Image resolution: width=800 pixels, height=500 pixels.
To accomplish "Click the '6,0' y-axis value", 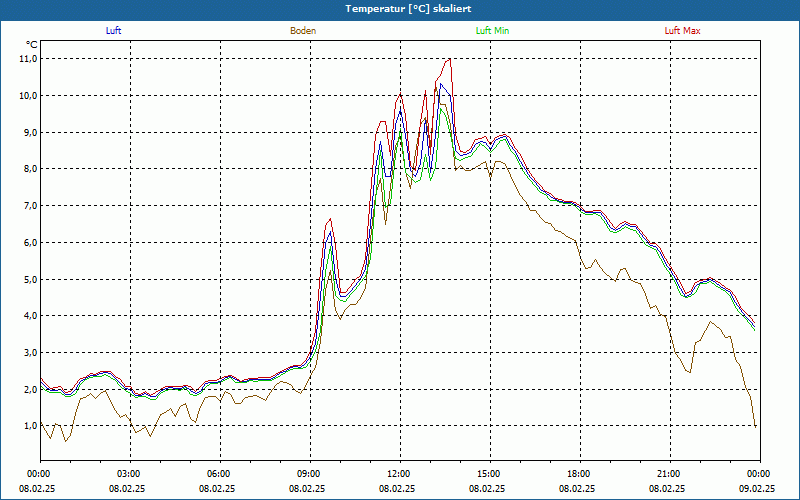I will 31,243.
